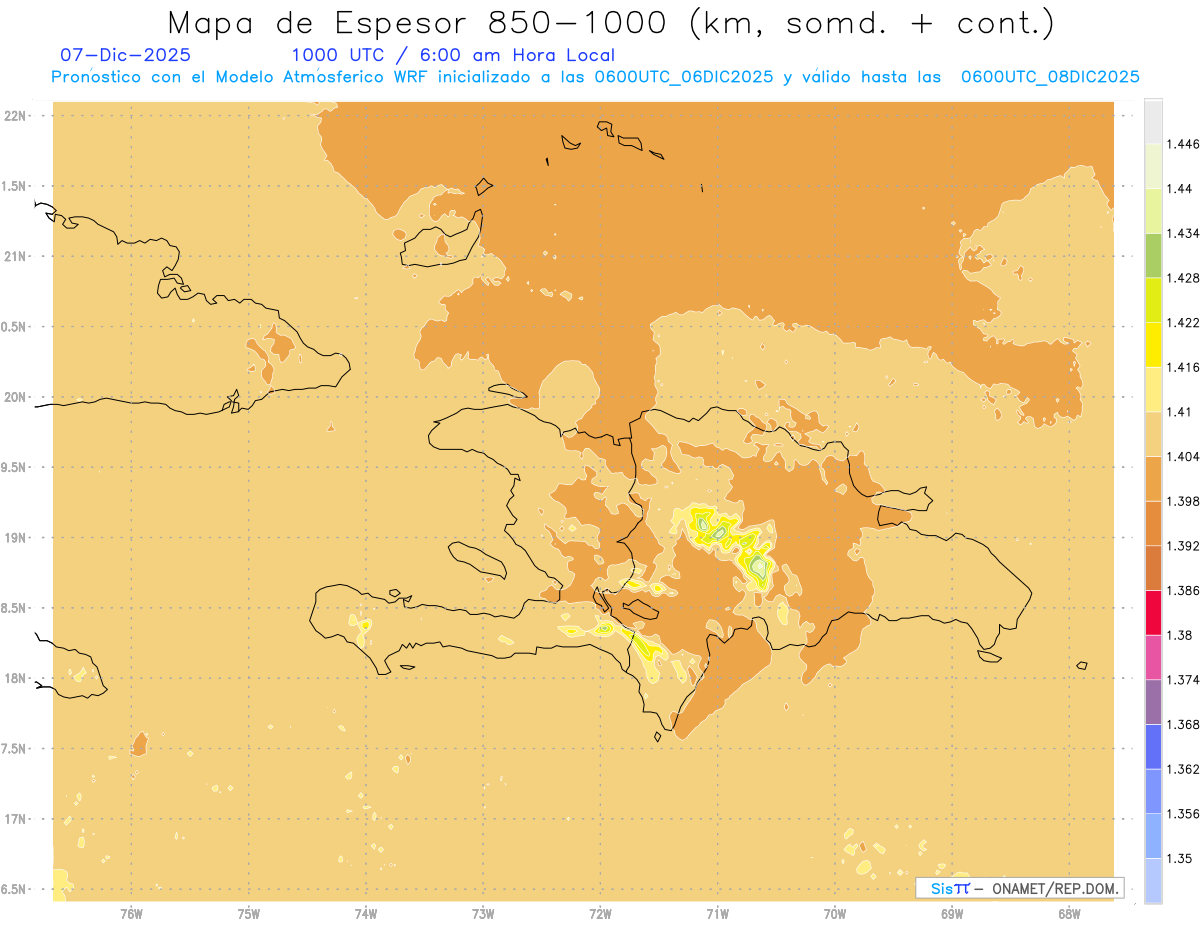Click the '1.362' colorbar value
1200x927 pixels.
(1183, 769)
